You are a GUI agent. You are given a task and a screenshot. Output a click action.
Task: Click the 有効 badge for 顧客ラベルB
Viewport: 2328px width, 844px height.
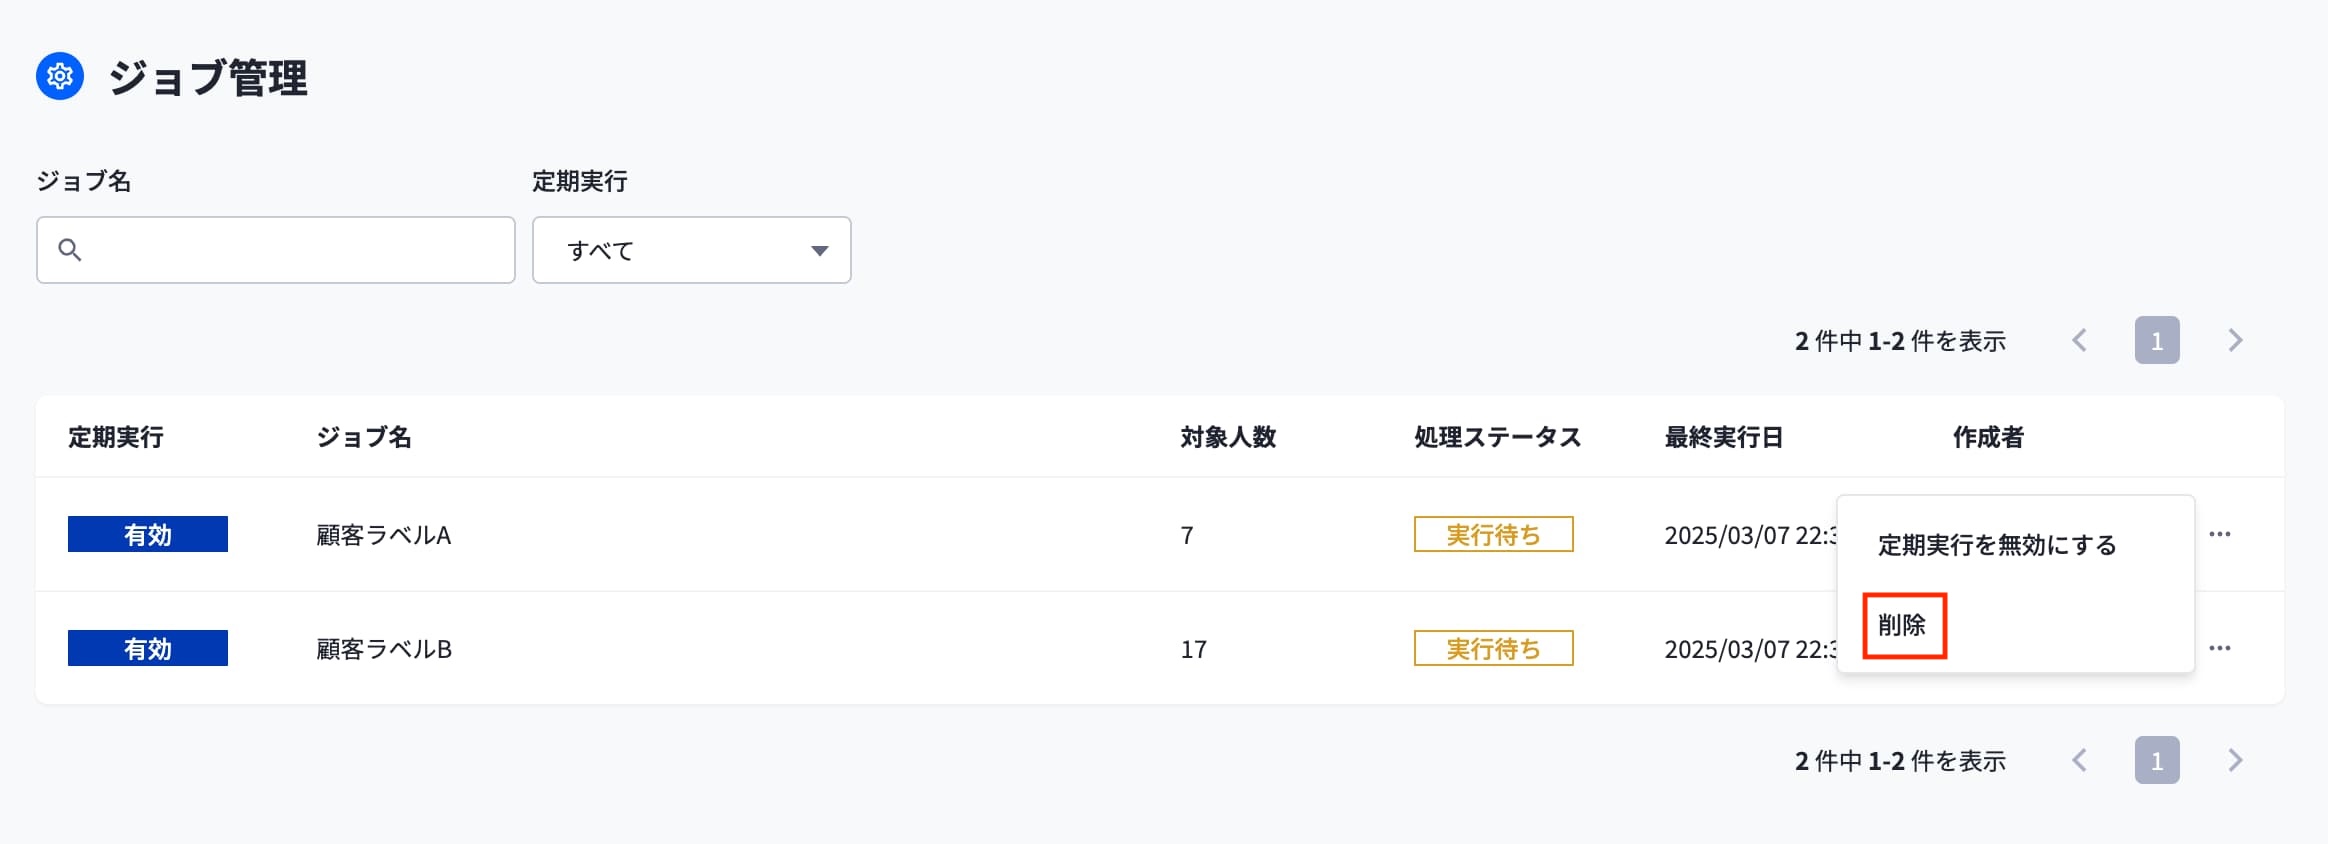click(148, 648)
